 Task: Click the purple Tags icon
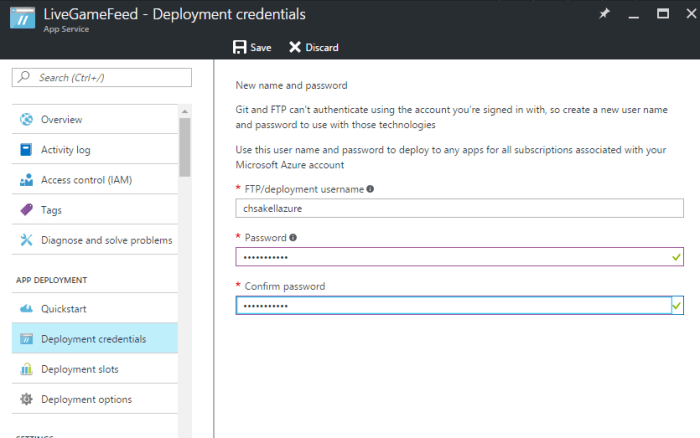[26, 209]
